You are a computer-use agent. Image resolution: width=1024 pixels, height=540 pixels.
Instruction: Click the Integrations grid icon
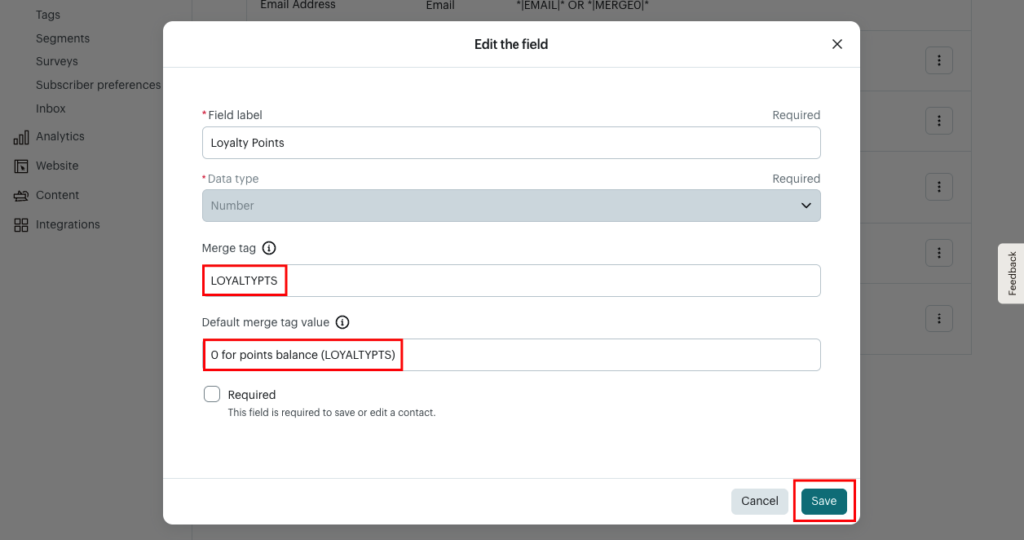click(x=21, y=225)
